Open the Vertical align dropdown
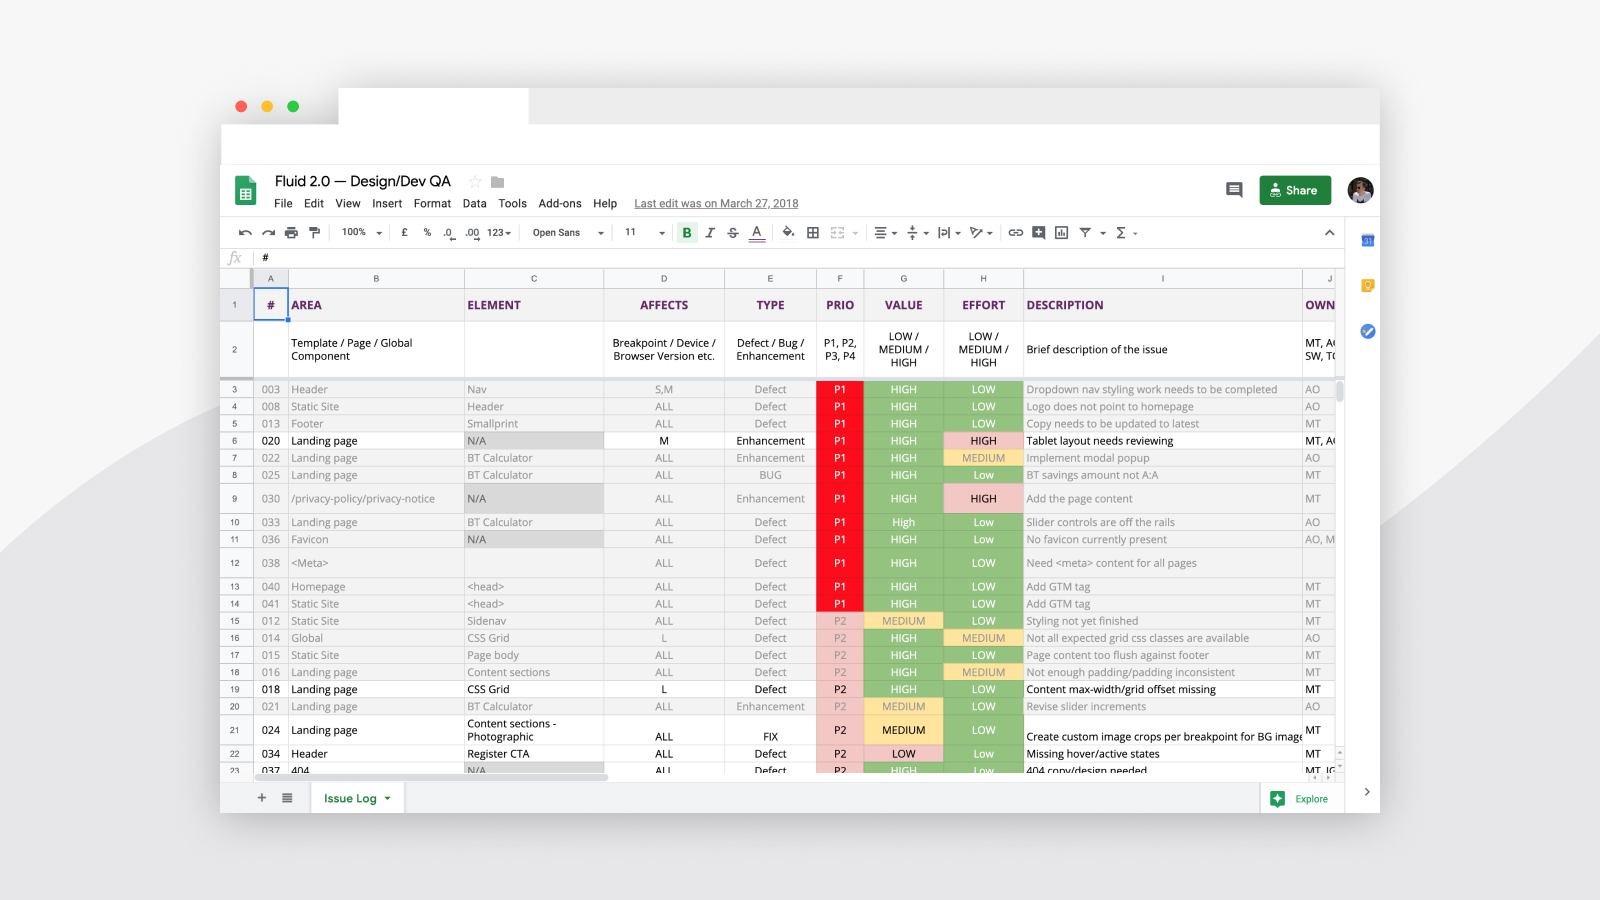Viewport: 1600px width, 900px height. pos(917,233)
